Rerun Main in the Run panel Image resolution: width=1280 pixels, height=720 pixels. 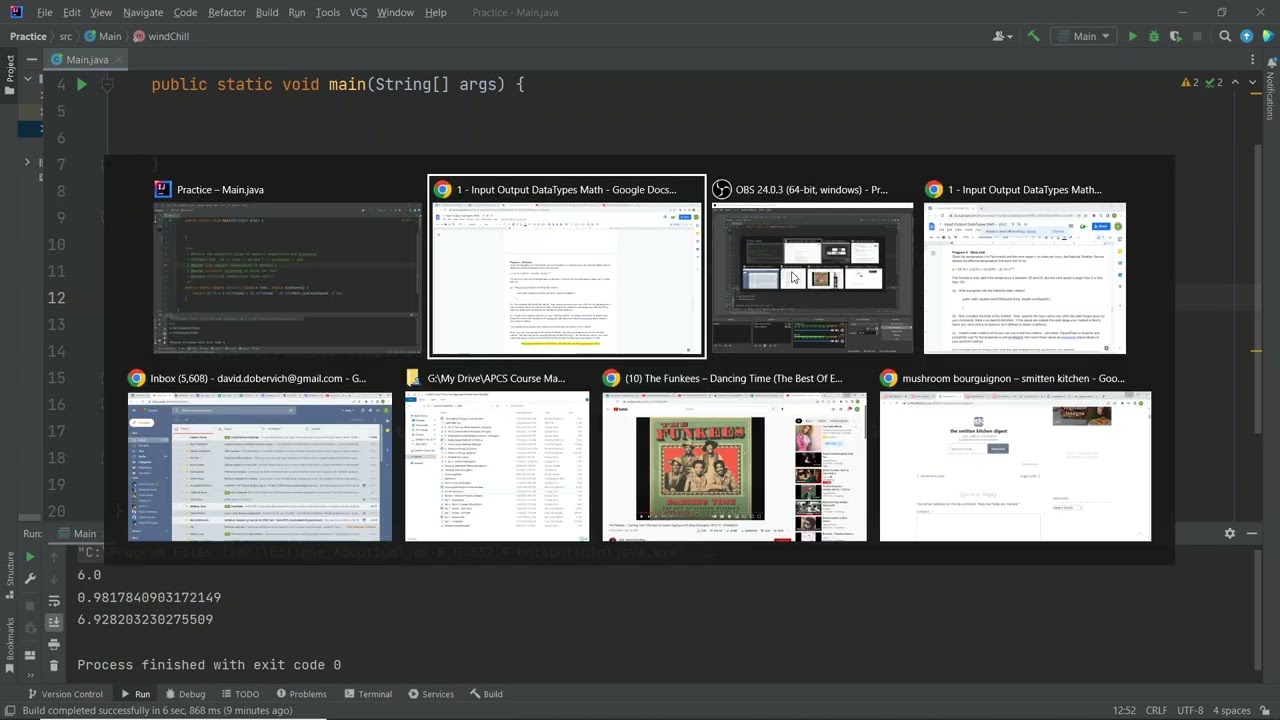tap(30, 557)
